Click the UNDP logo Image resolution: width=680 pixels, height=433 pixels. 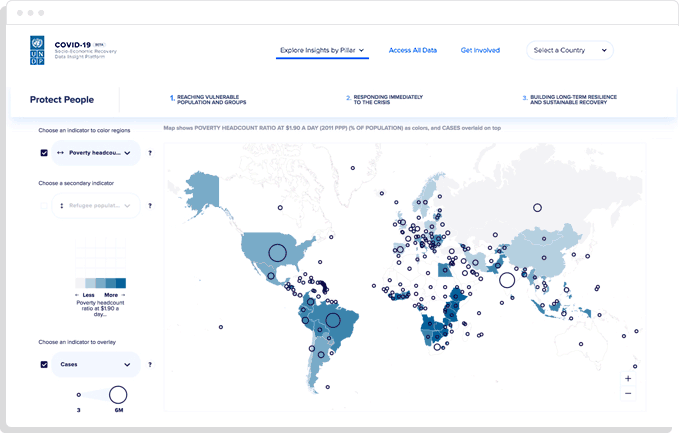pyautogui.click(x=37, y=50)
